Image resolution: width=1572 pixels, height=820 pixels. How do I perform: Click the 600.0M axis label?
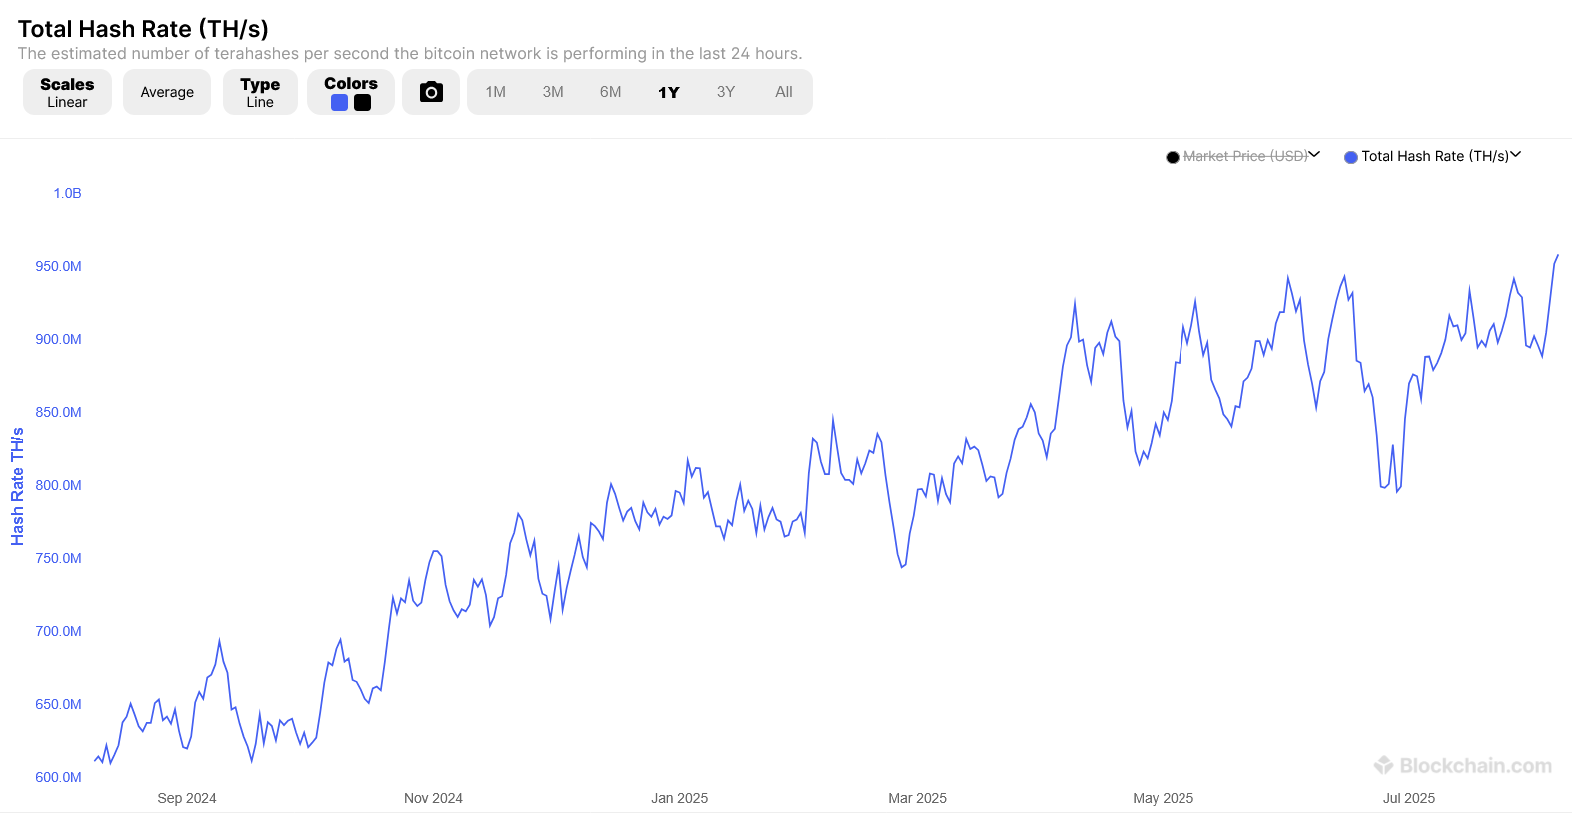click(59, 777)
